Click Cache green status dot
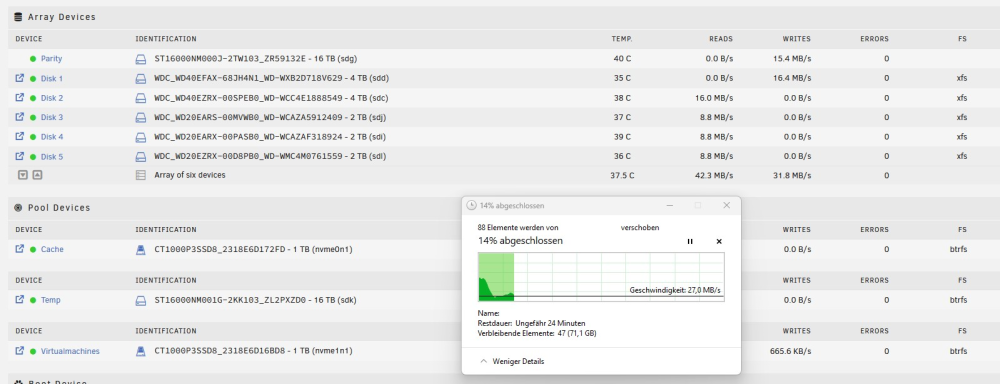Viewport: 1000px width, 384px height. click(33, 249)
